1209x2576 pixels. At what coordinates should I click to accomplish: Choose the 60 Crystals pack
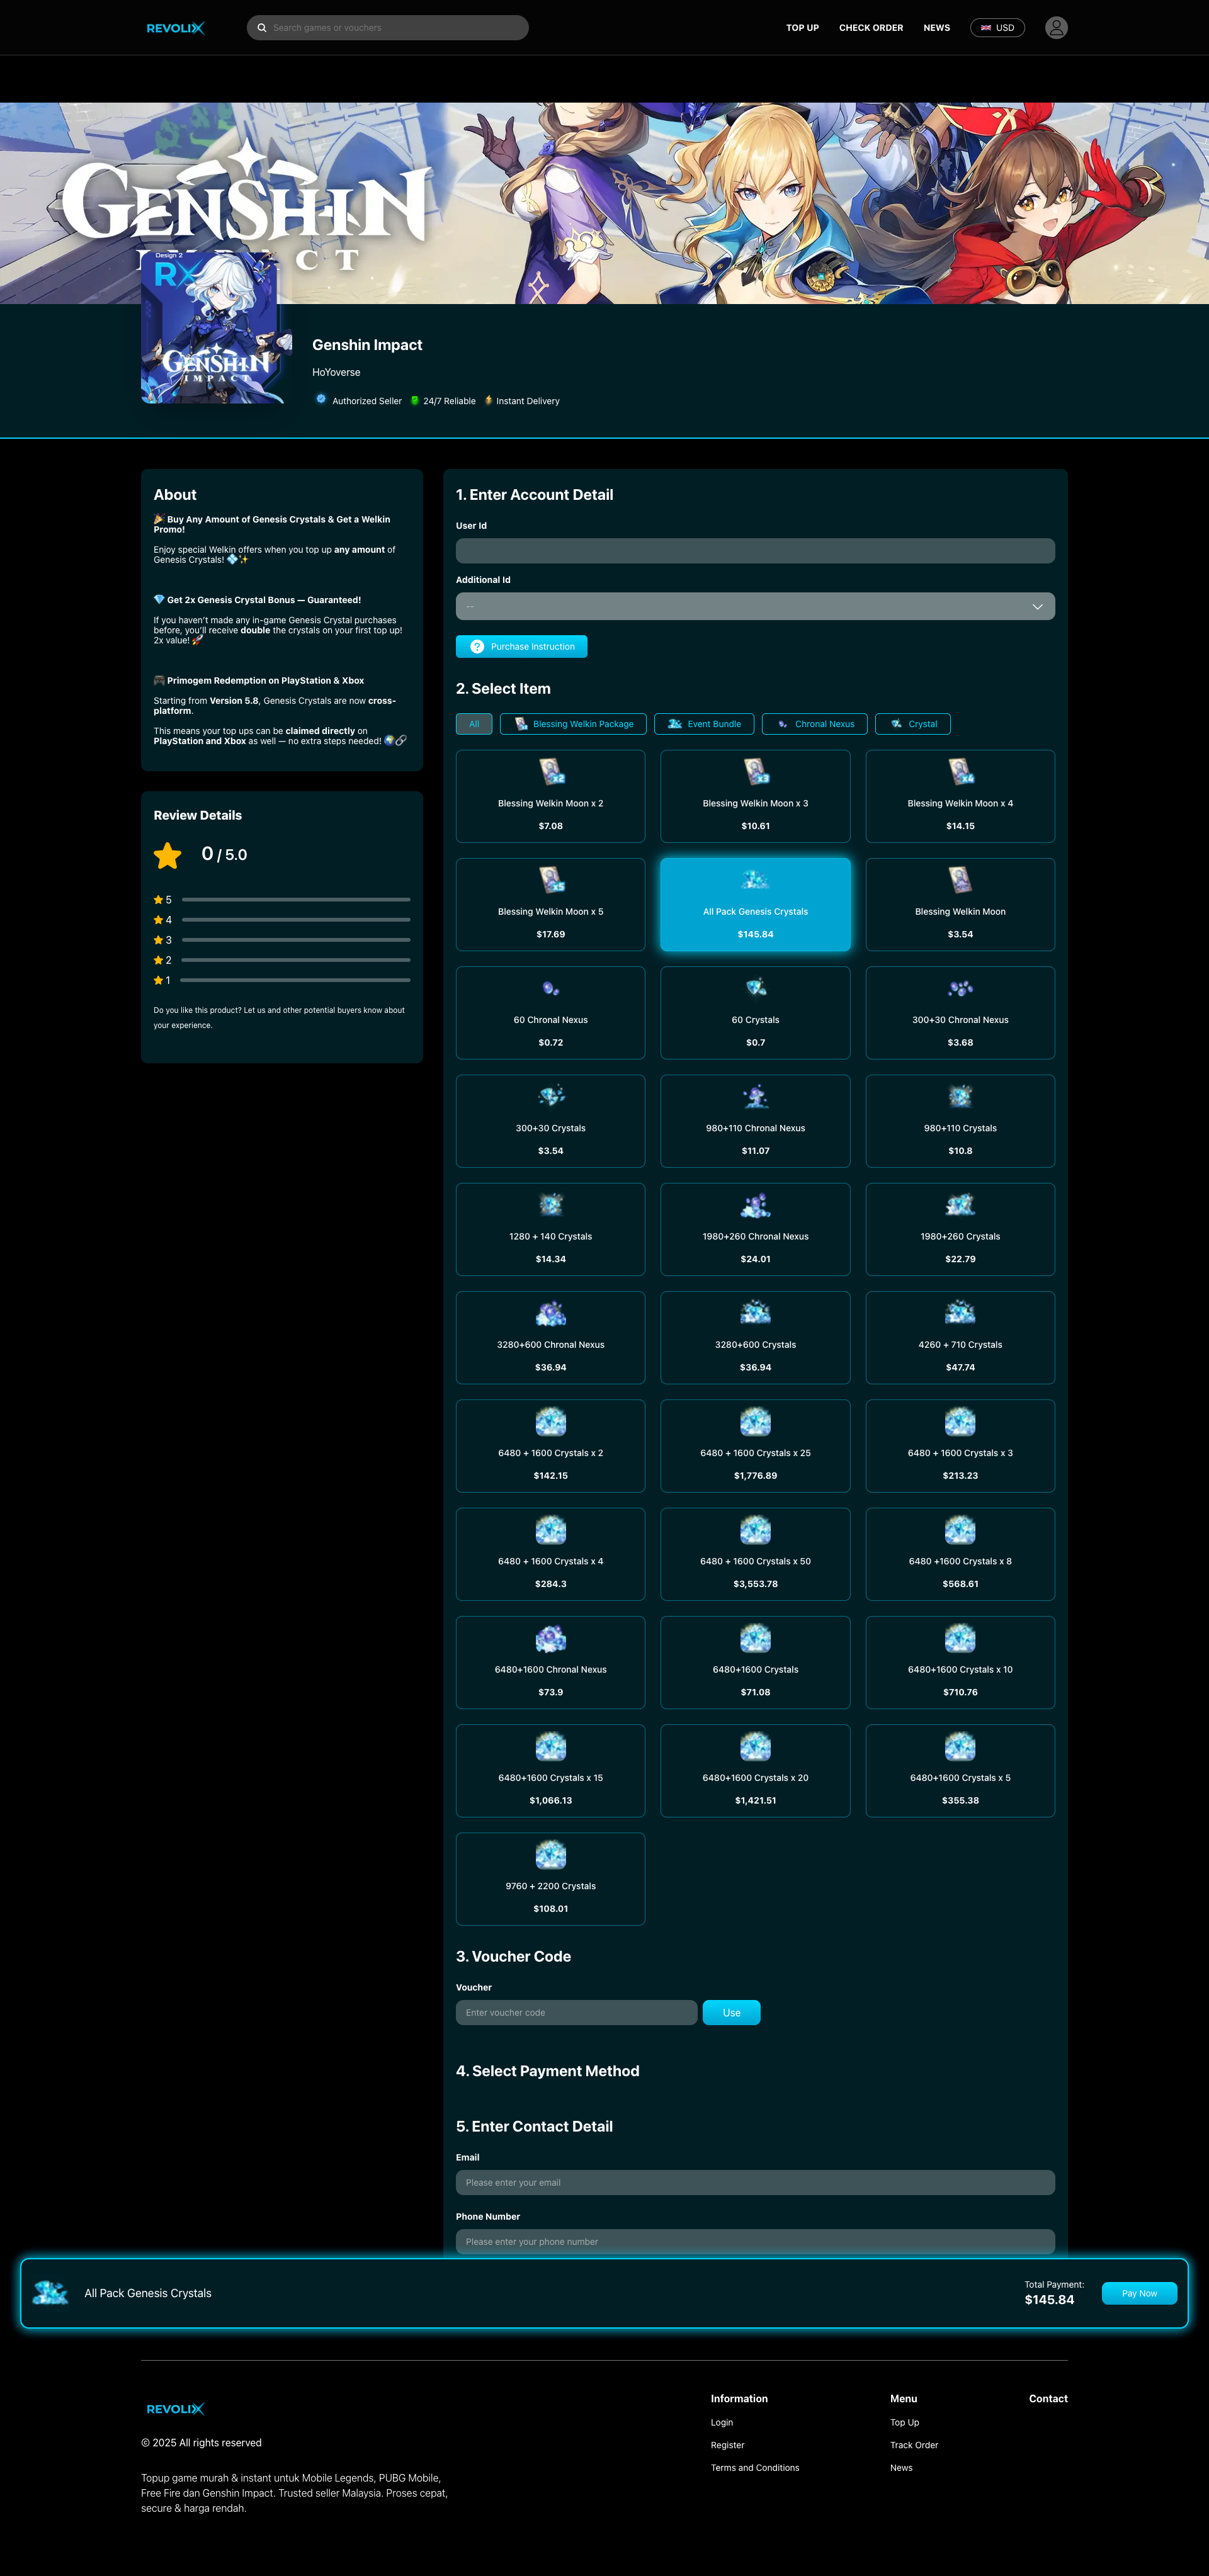(755, 1012)
